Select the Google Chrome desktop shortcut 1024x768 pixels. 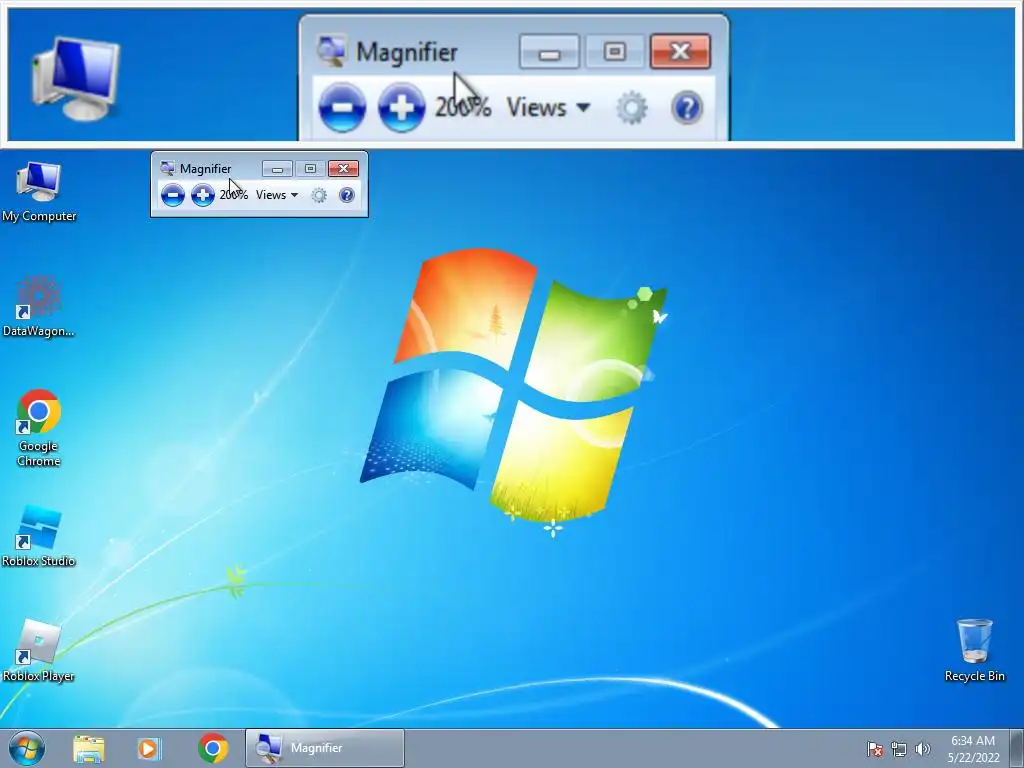39,428
